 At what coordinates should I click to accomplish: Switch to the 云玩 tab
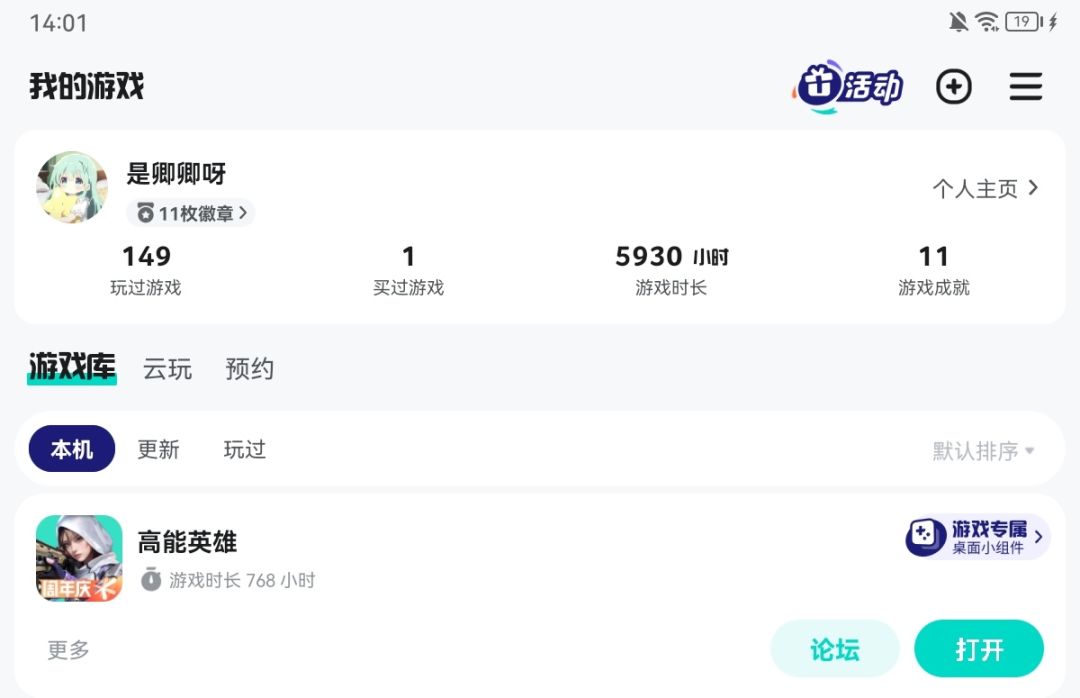tap(167, 369)
